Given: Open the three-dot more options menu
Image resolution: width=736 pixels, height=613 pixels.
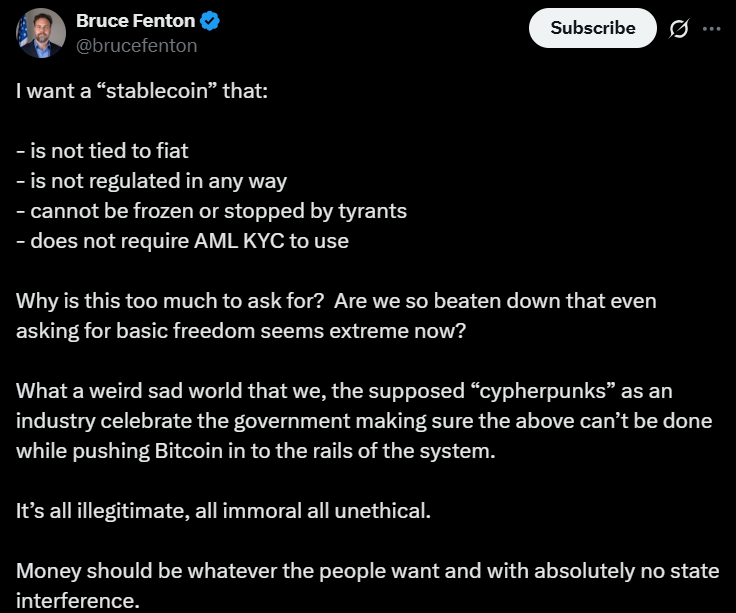Looking at the screenshot, I should click(x=711, y=29).
